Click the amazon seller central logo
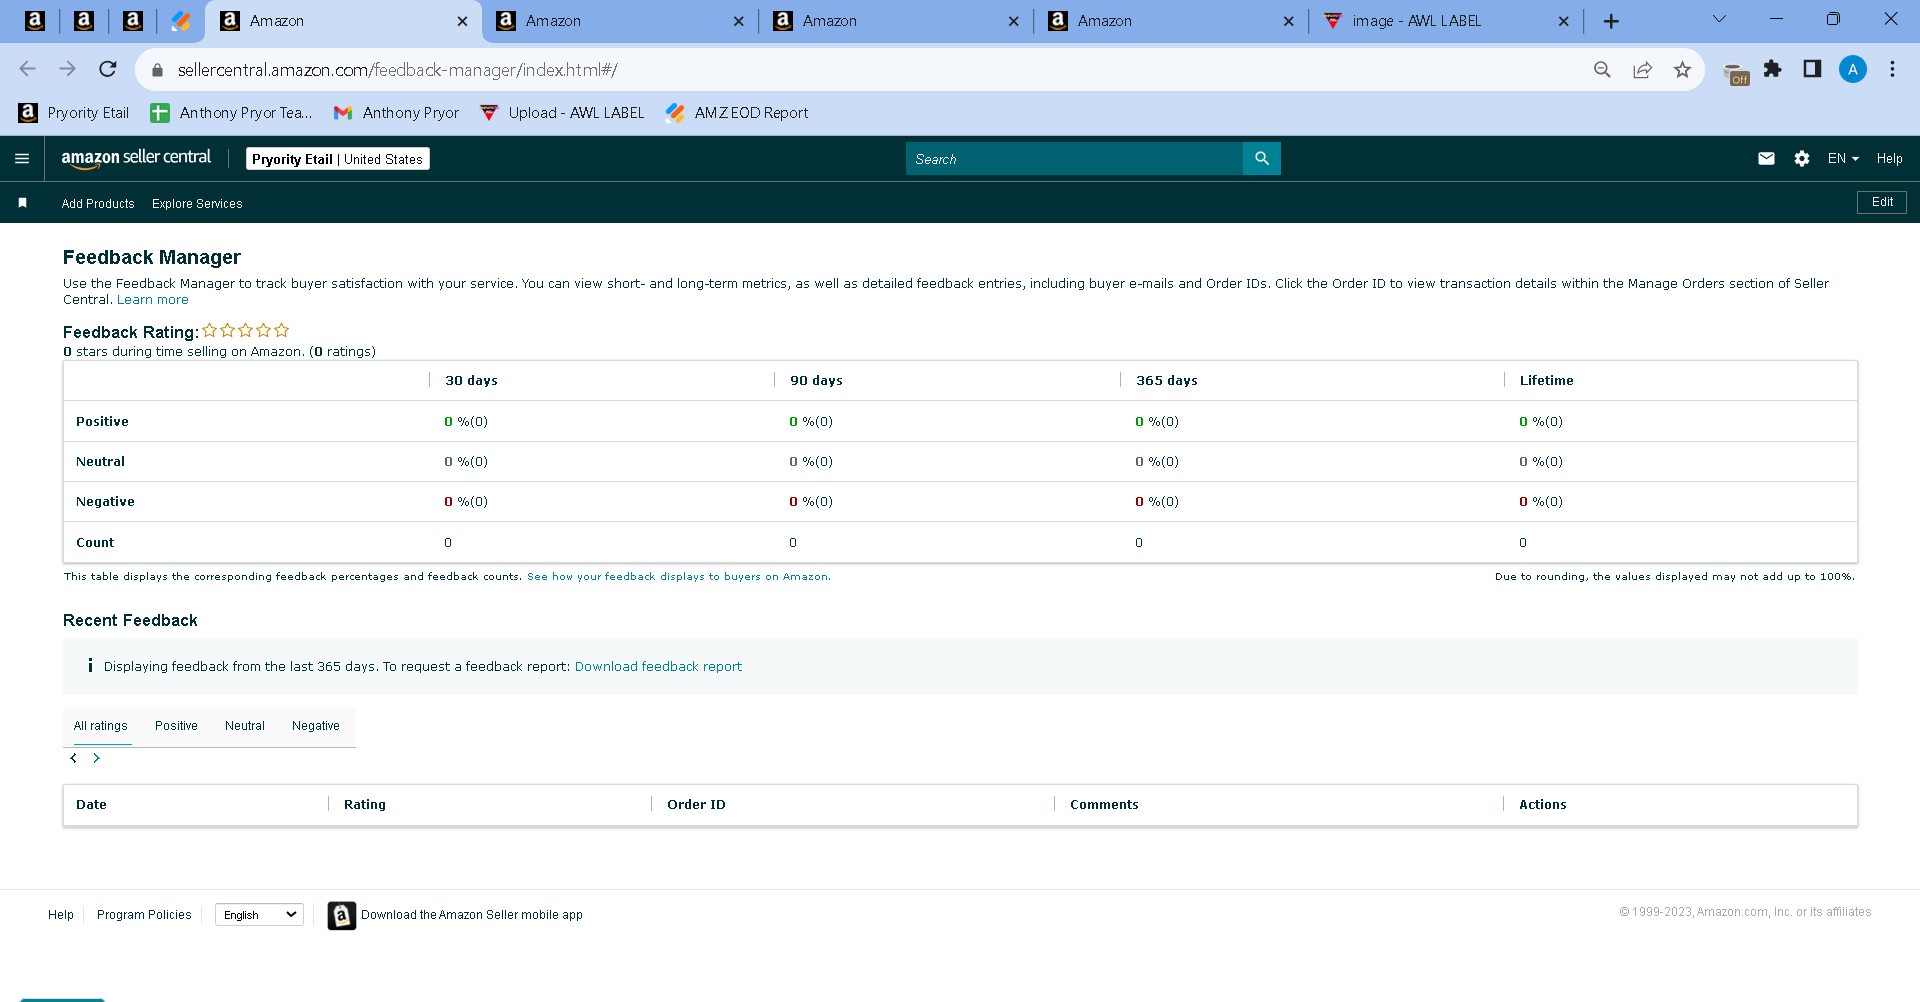The width and height of the screenshot is (1920, 1002). click(x=136, y=158)
